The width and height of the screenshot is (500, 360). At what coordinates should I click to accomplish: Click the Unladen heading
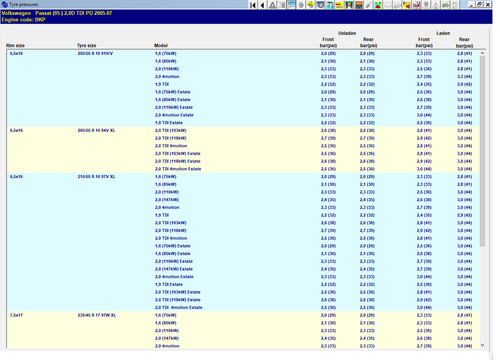click(x=347, y=33)
